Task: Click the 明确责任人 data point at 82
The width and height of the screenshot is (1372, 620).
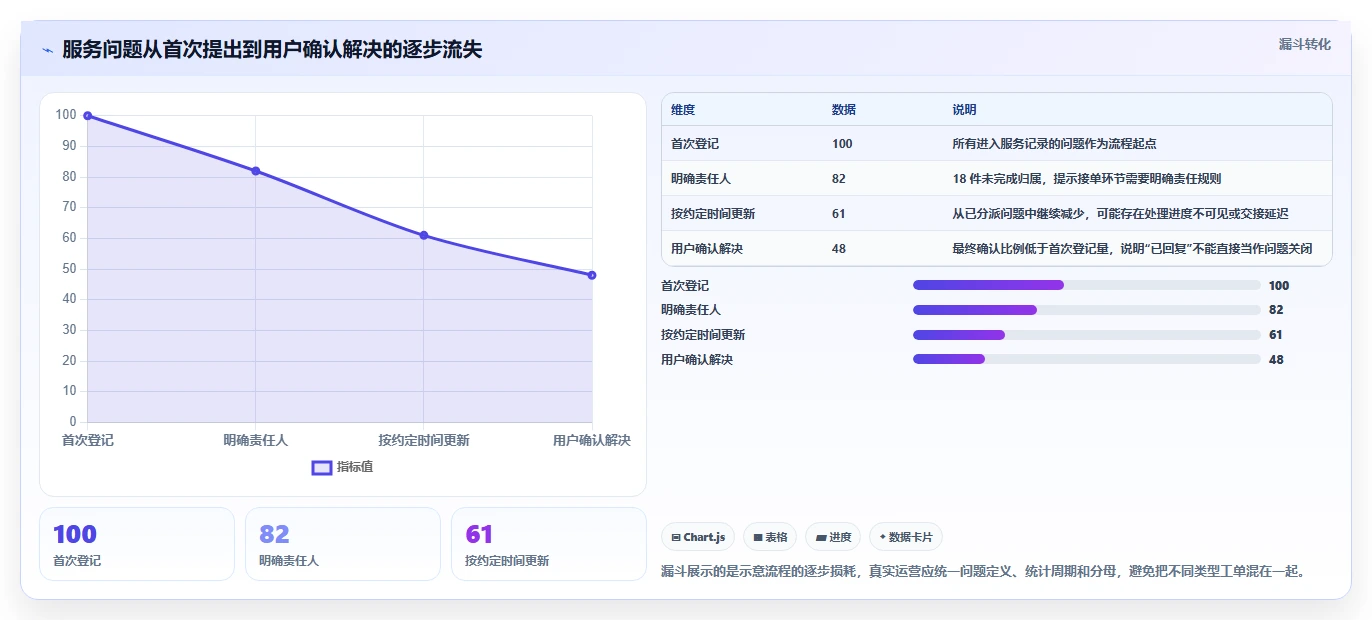Action: click(256, 171)
